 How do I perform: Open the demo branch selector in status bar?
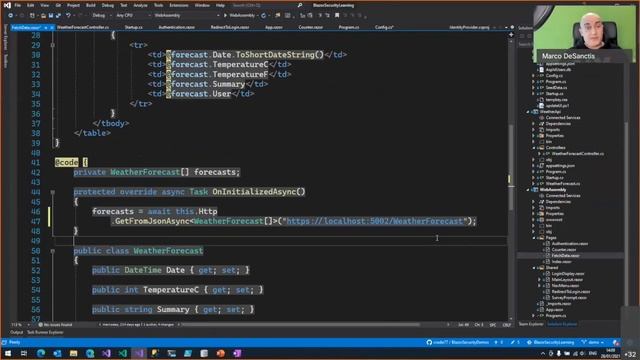point(592,342)
